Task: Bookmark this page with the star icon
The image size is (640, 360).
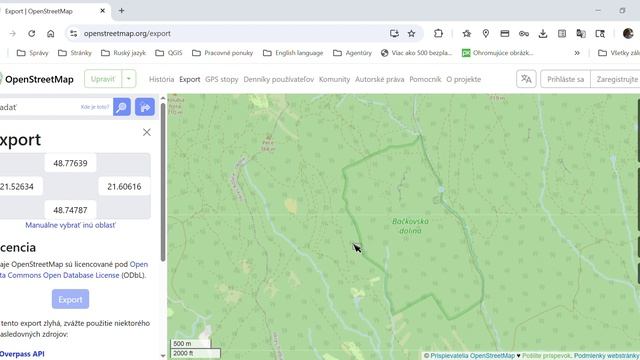Action: tap(411, 33)
